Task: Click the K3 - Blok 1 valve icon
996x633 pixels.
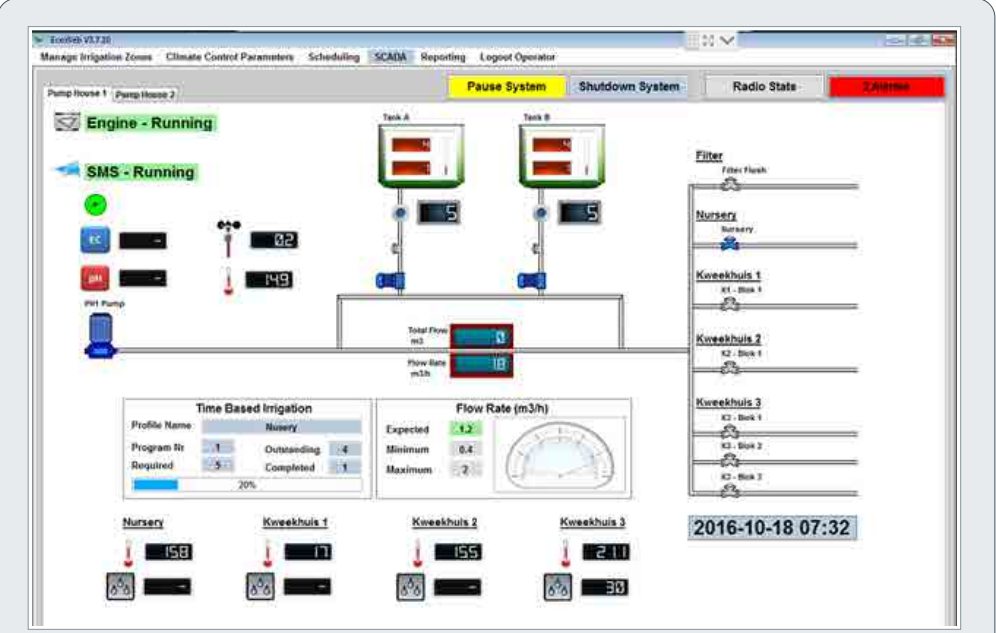Action: (730, 432)
